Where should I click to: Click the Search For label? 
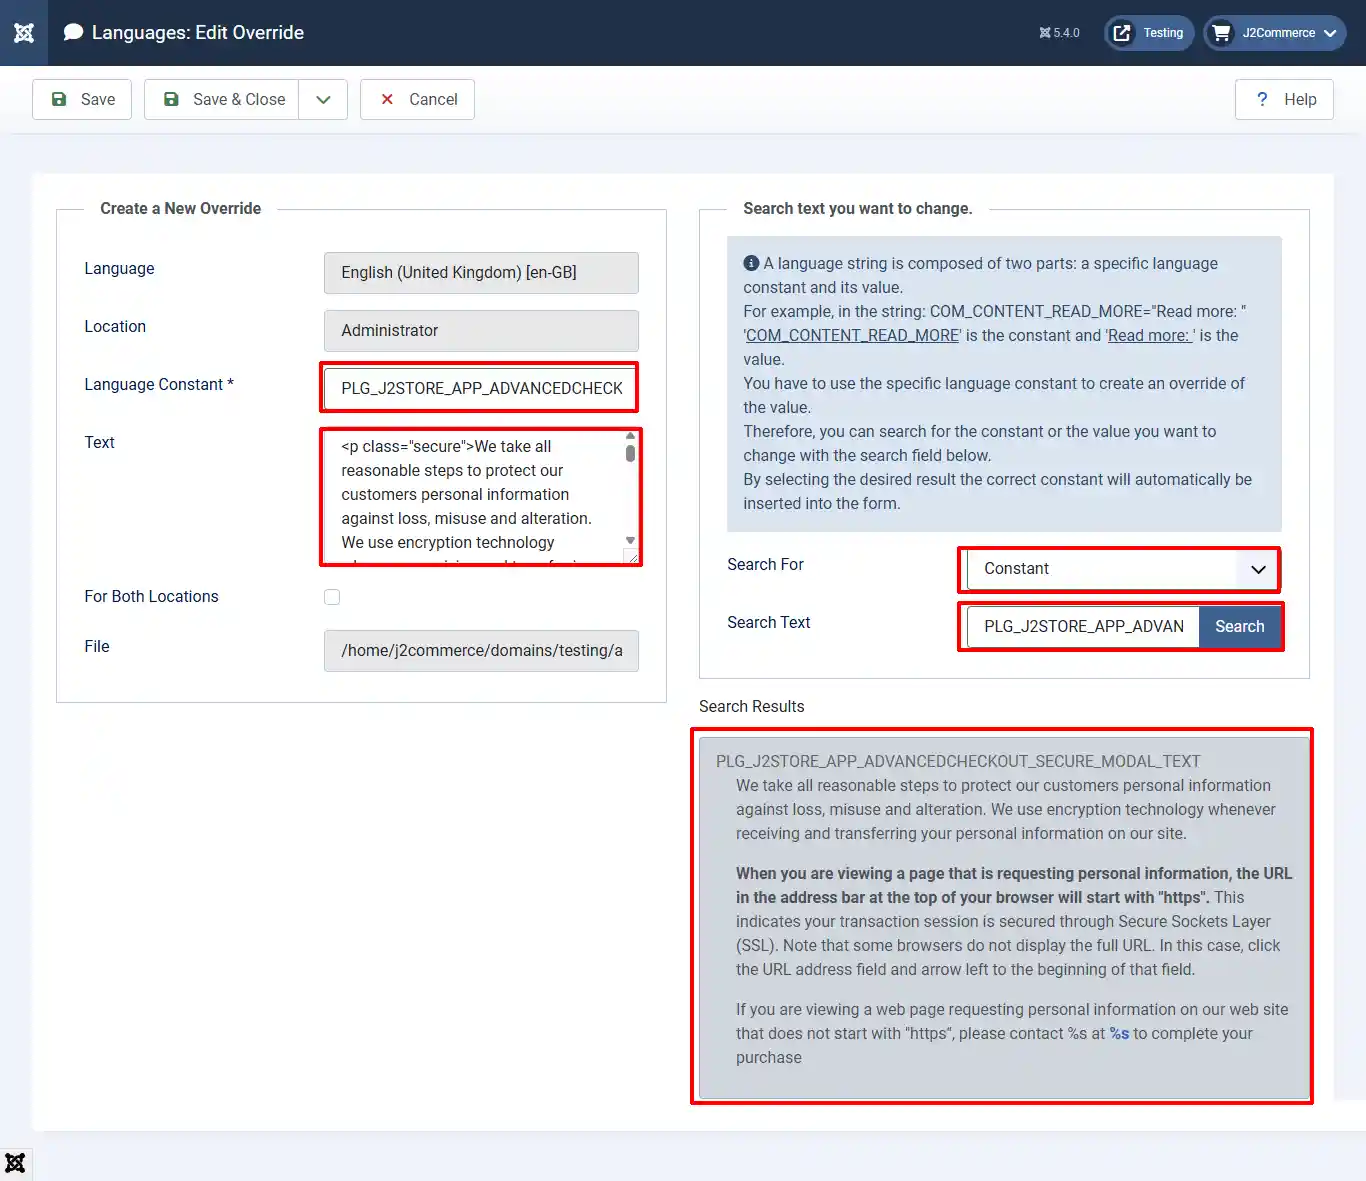tap(765, 564)
